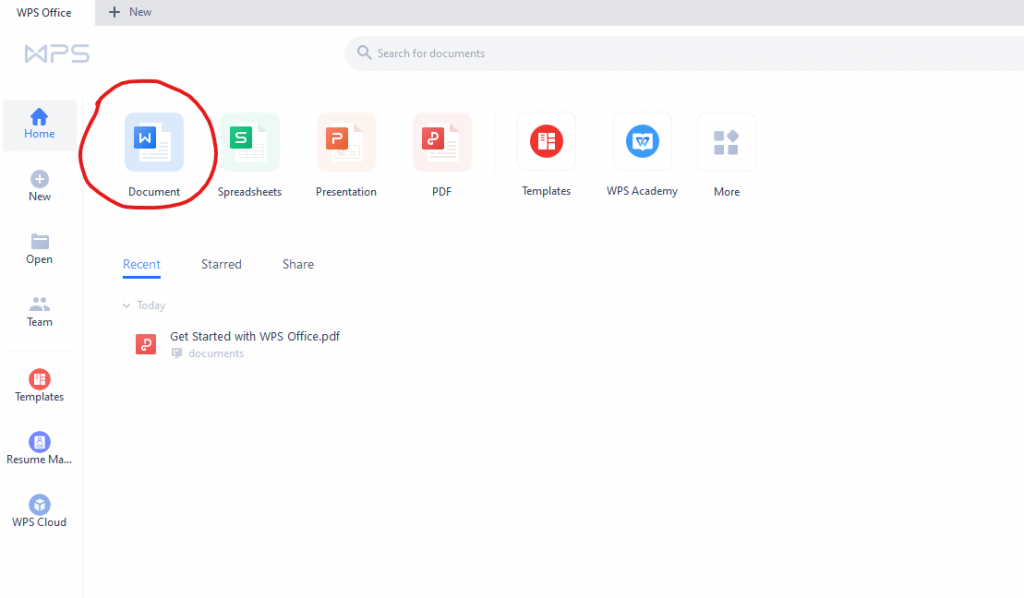Open Get Started with WPS Office.pdf
The height and width of the screenshot is (598, 1024).
pos(255,336)
